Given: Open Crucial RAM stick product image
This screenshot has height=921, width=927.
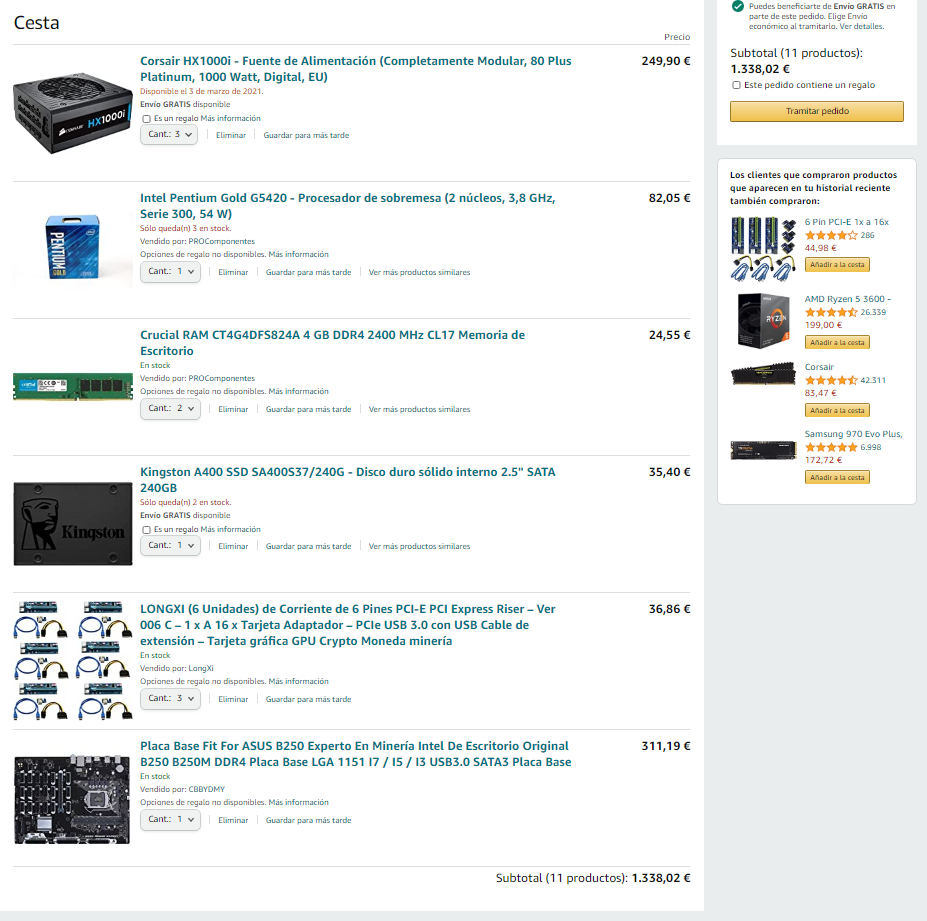Looking at the screenshot, I should (73, 387).
